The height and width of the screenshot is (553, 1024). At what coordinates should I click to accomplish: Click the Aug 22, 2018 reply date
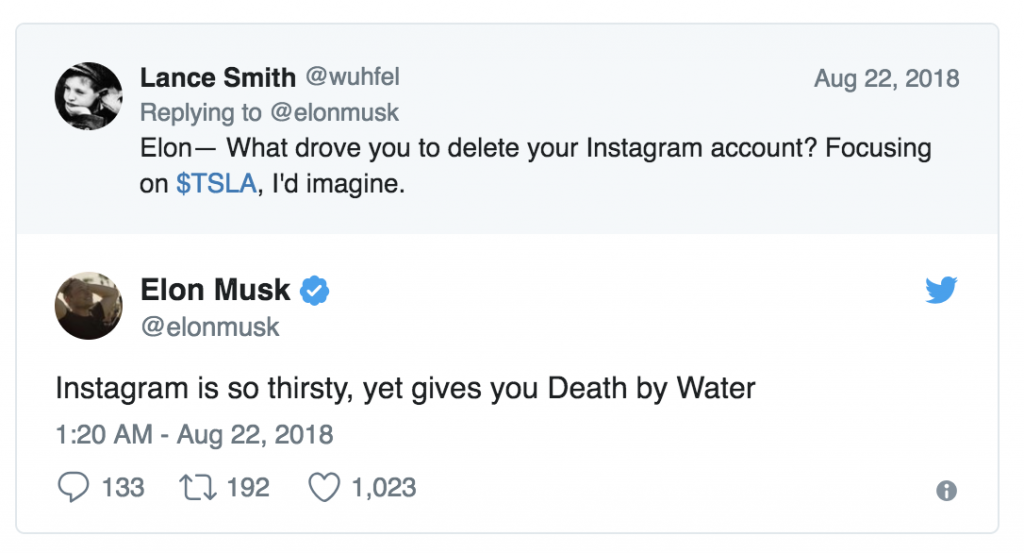point(886,78)
